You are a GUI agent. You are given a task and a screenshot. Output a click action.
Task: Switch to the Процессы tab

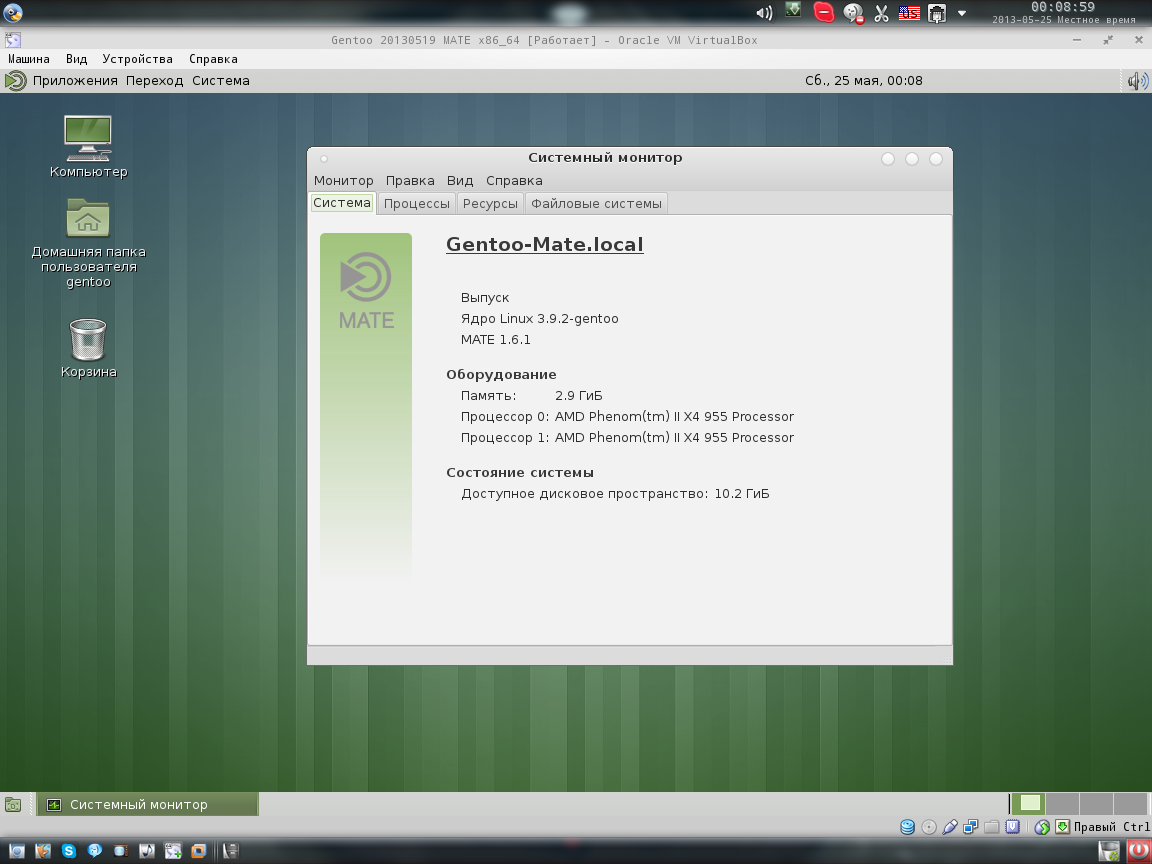click(x=417, y=204)
